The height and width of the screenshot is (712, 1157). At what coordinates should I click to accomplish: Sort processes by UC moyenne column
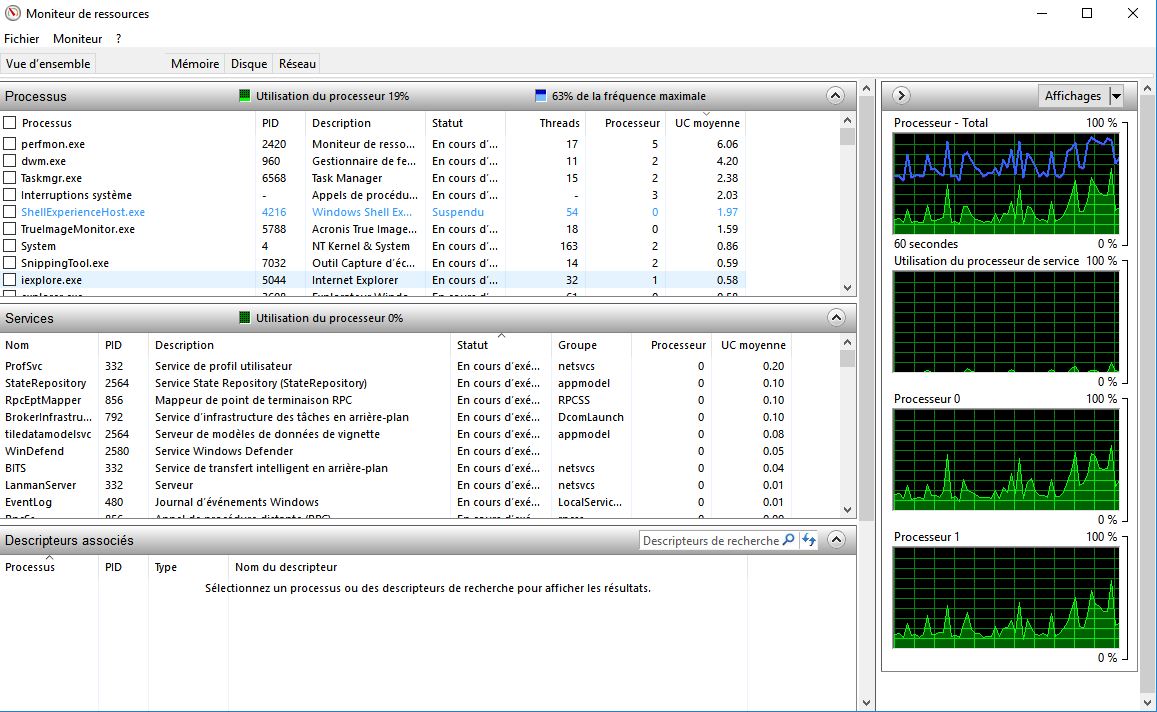pyautogui.click(x=707, y=123)
